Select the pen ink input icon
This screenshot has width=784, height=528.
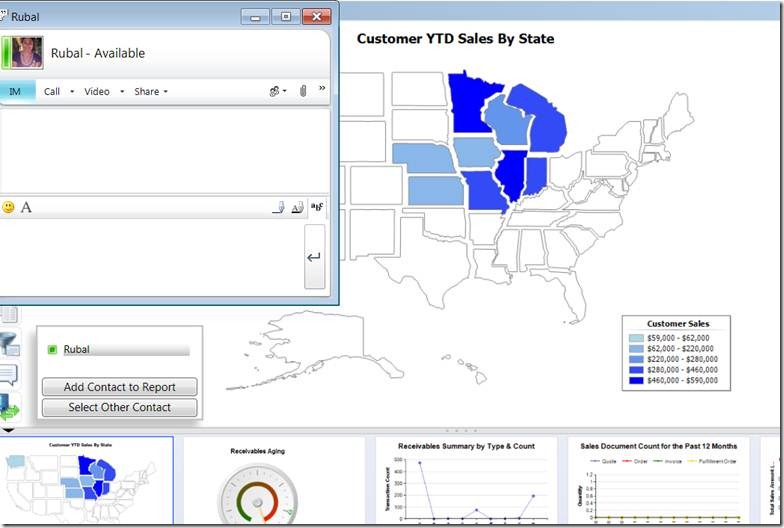tap(278, 208)
